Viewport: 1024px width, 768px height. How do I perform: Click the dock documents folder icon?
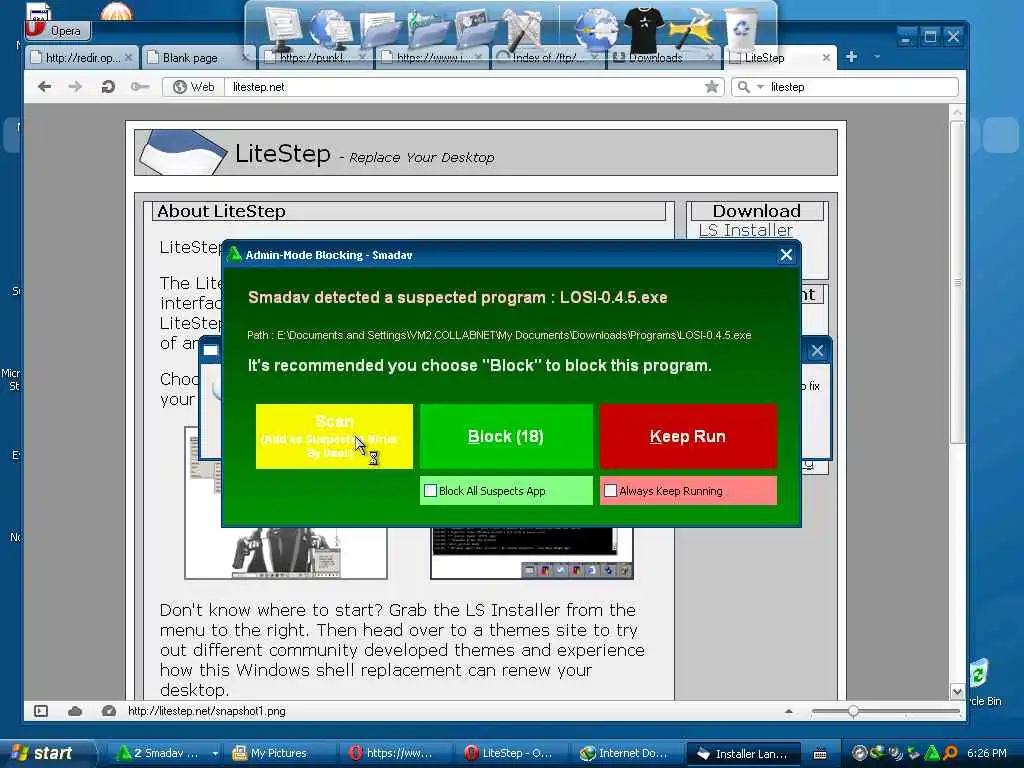point(381,29)
